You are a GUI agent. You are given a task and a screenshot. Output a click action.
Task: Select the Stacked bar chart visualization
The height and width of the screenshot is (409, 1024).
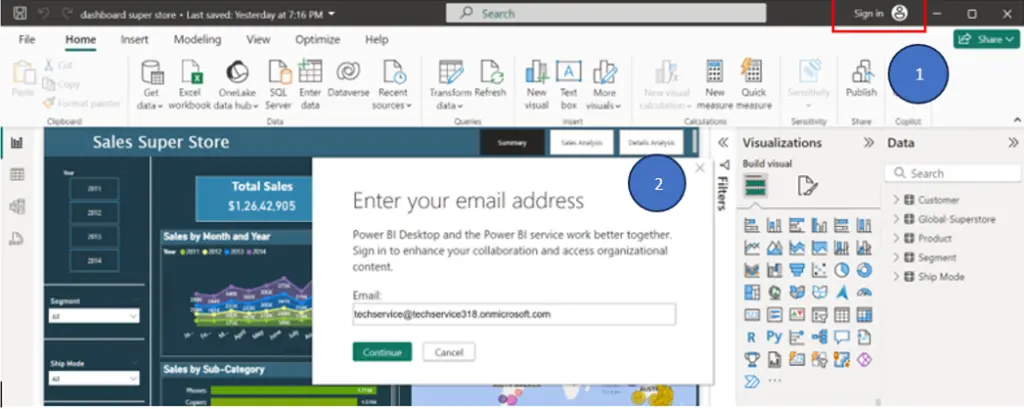tap(752, 225)
